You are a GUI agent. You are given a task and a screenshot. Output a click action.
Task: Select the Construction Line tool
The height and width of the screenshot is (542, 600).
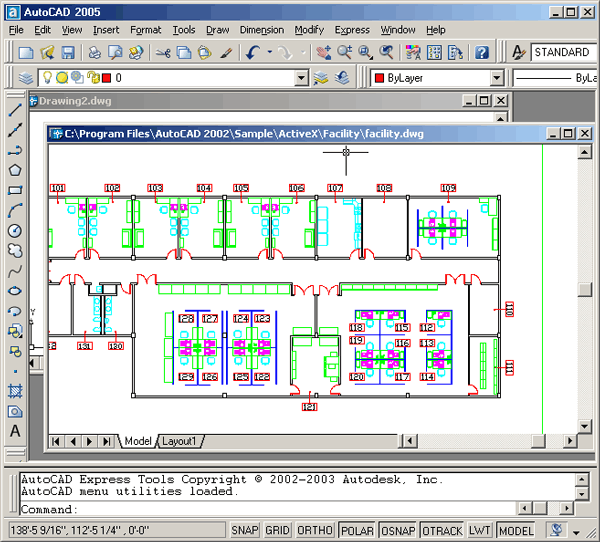(15, 130)
